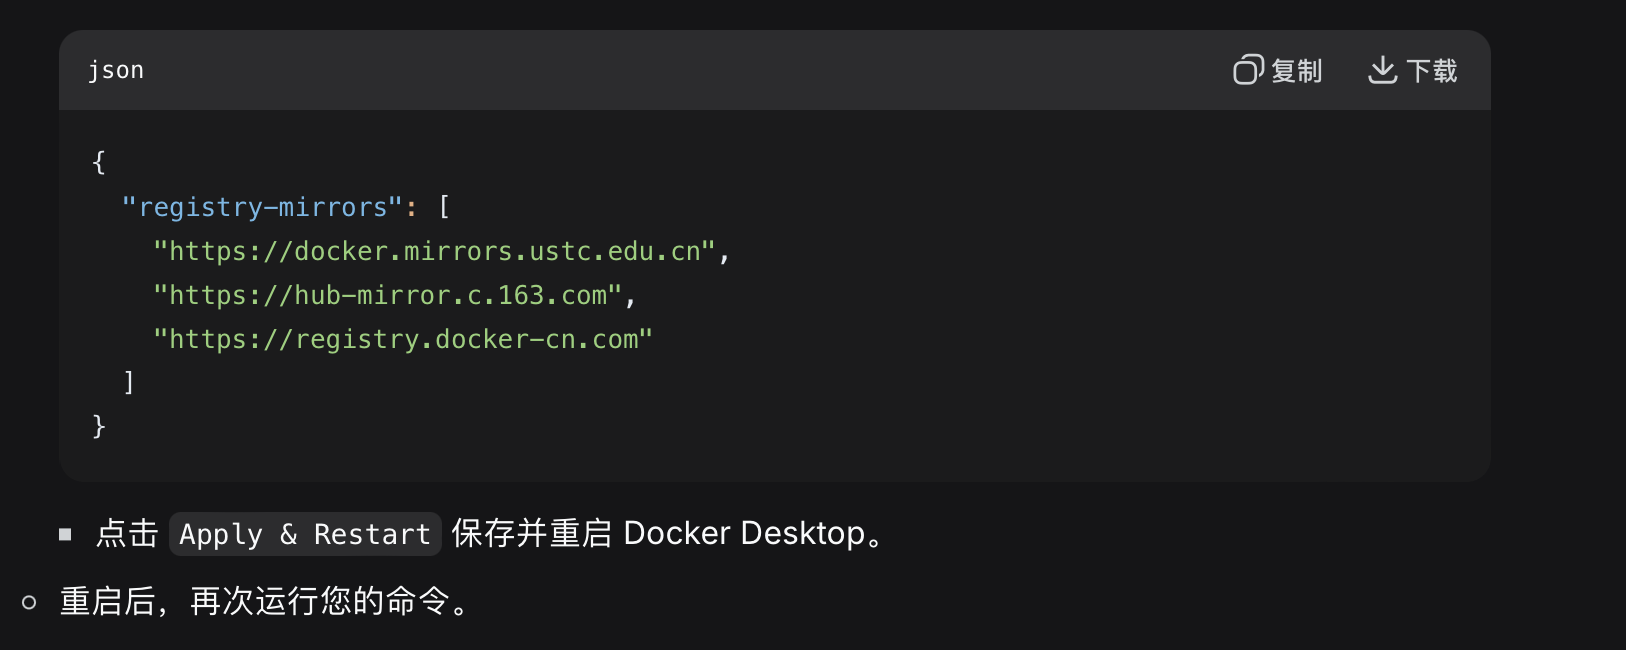This screenshot has width=1626, height=650.
Task: Click the download icon for the code block
Action: (1382, 70)
